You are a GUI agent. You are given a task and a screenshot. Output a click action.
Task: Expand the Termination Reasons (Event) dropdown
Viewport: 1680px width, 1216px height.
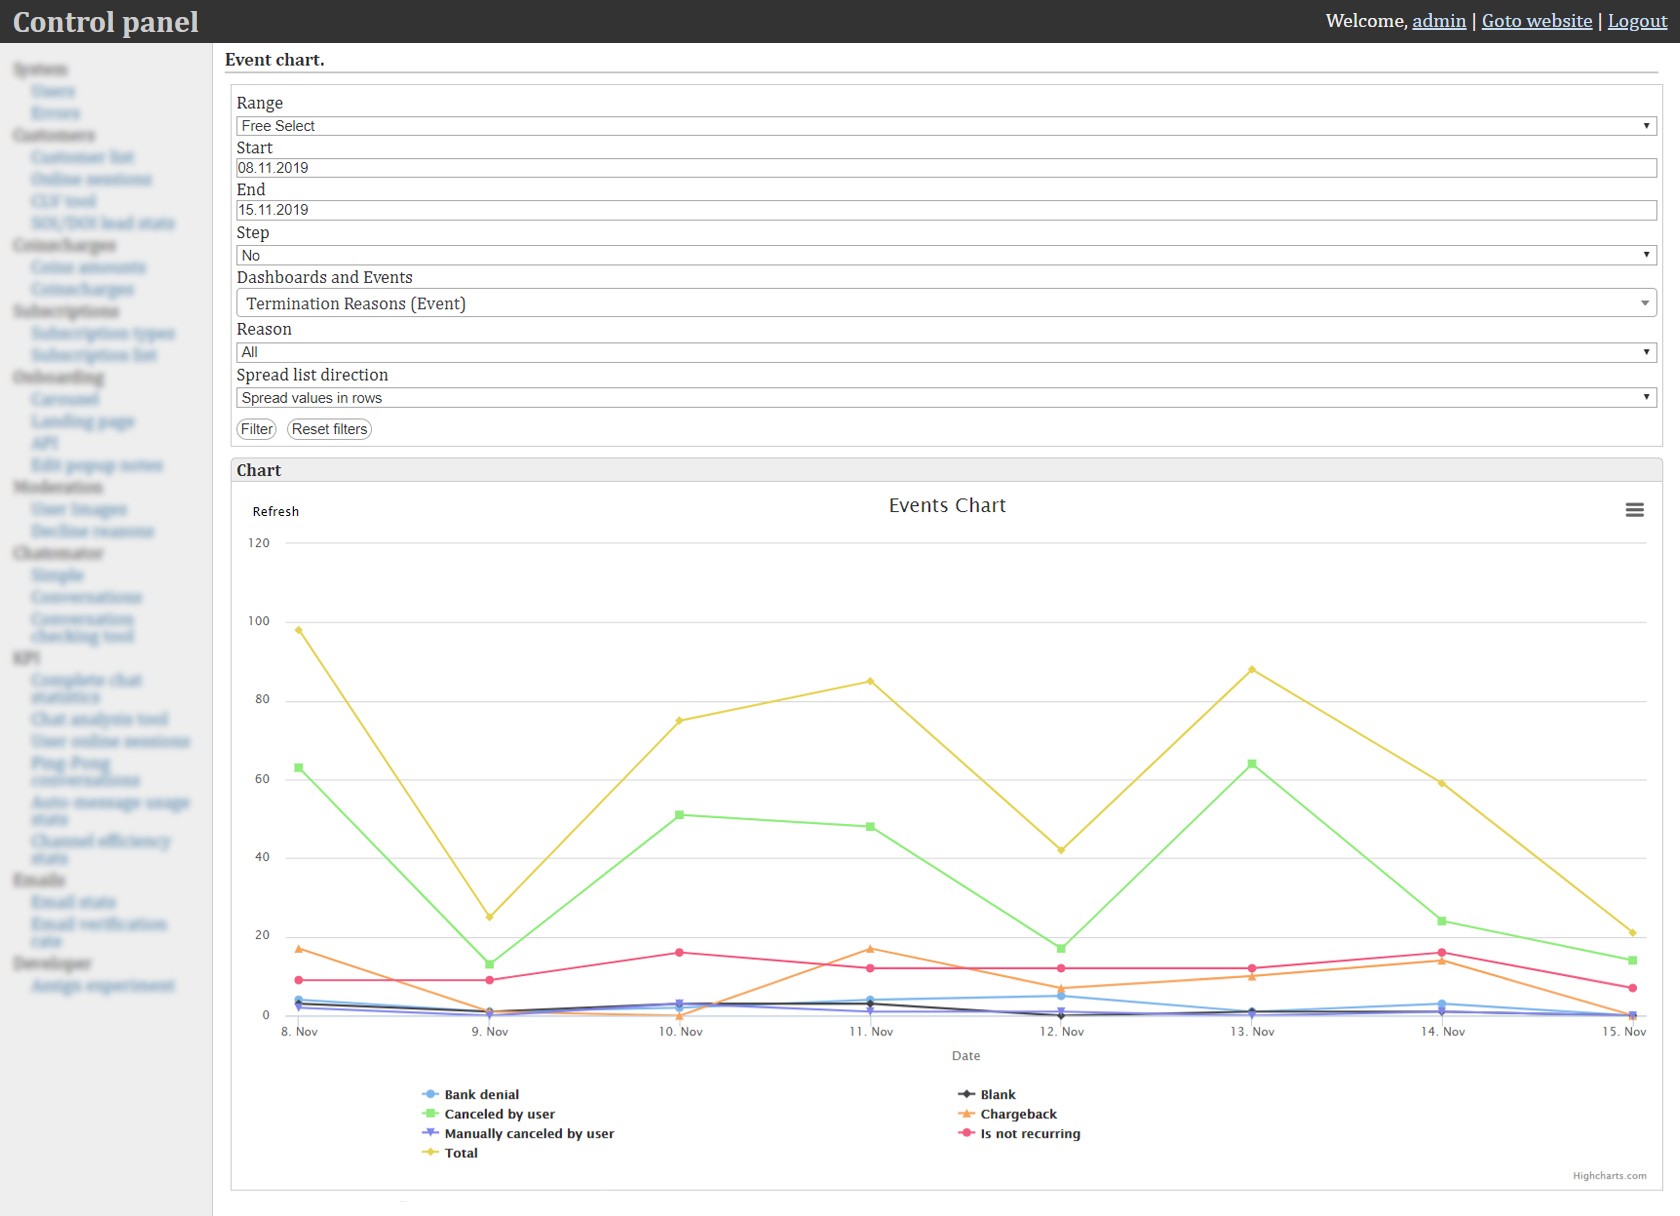(x=945, y=303)
